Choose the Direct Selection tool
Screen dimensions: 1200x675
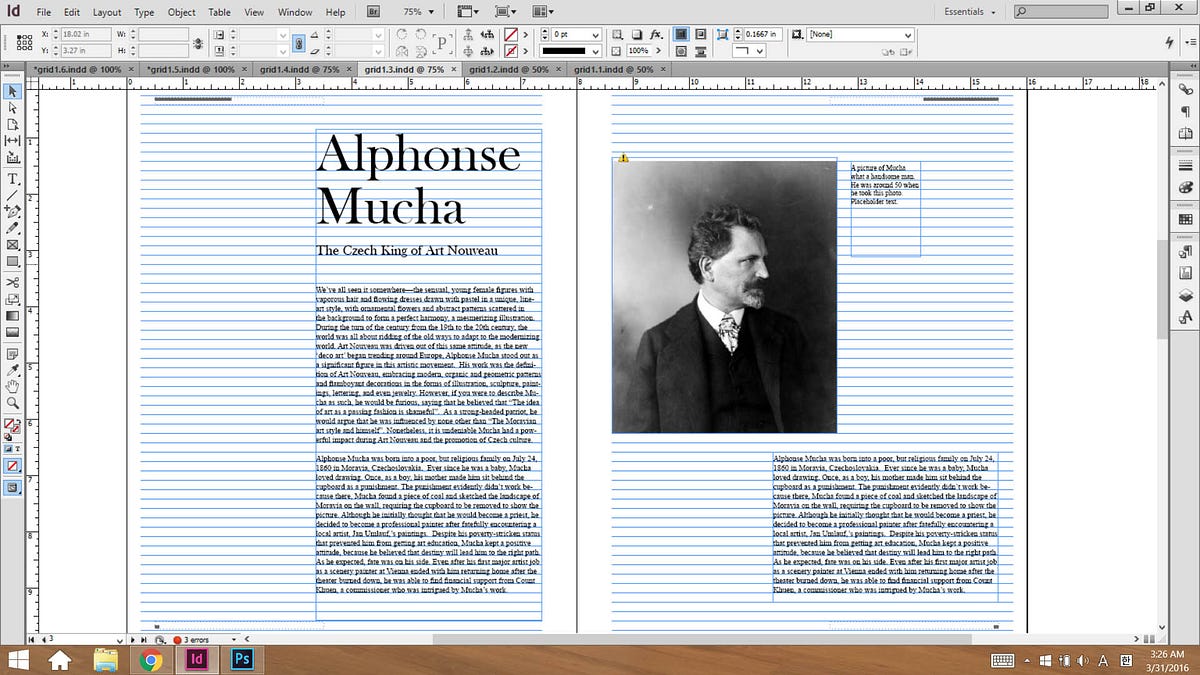pos(13,107)
